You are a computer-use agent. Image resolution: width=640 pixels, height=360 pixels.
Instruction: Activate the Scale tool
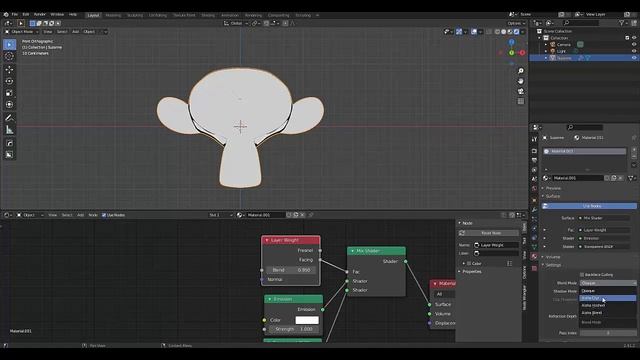point(9,93)
